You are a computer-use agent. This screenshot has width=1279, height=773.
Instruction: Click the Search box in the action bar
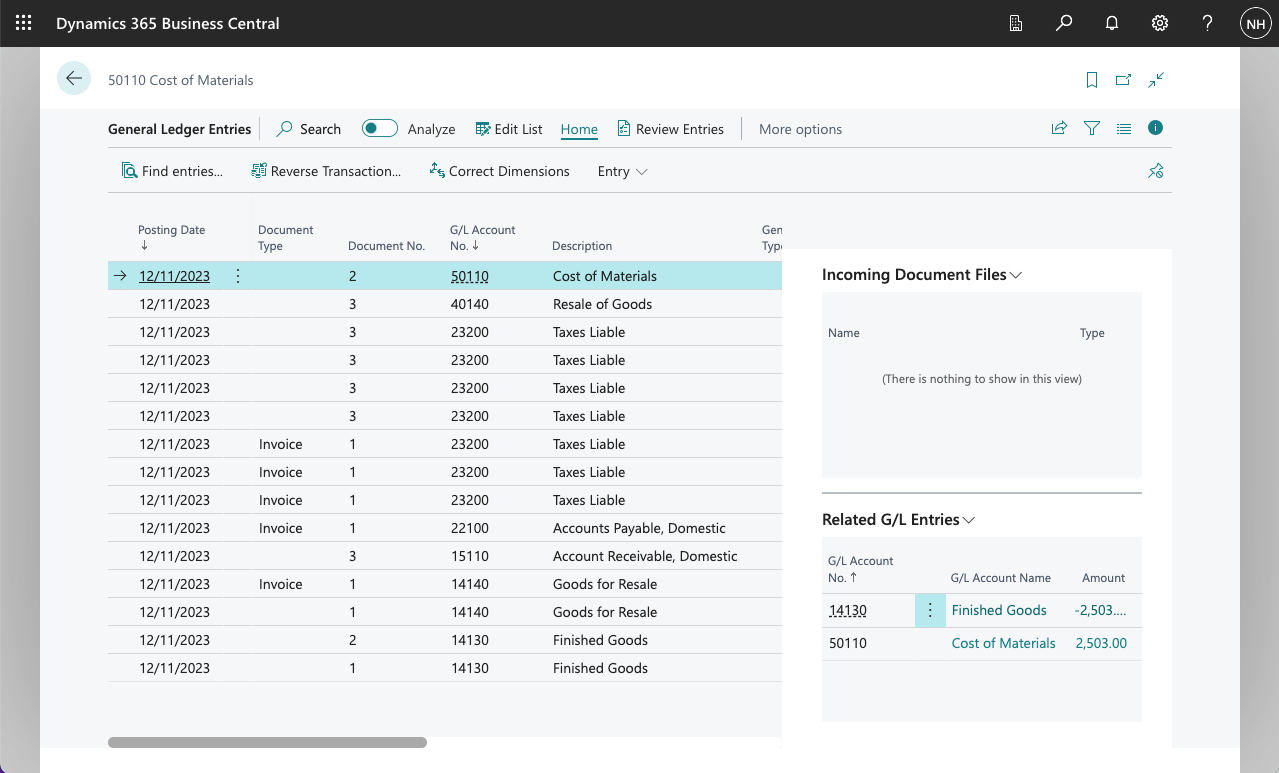click(x=309, y=129)
